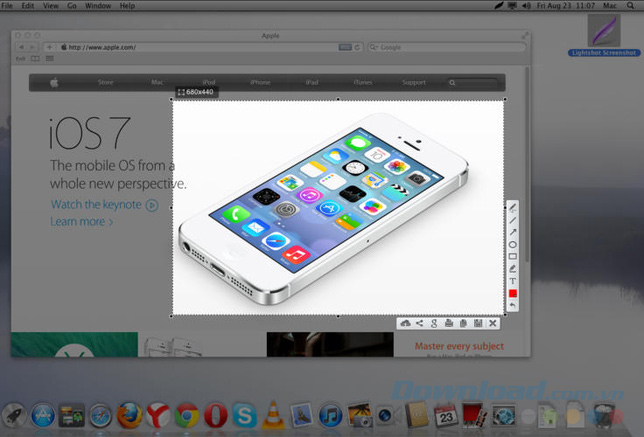Select the Lightshot arrow tool
The width and height of the screenshot is (644, 437).
pos(513,232)
